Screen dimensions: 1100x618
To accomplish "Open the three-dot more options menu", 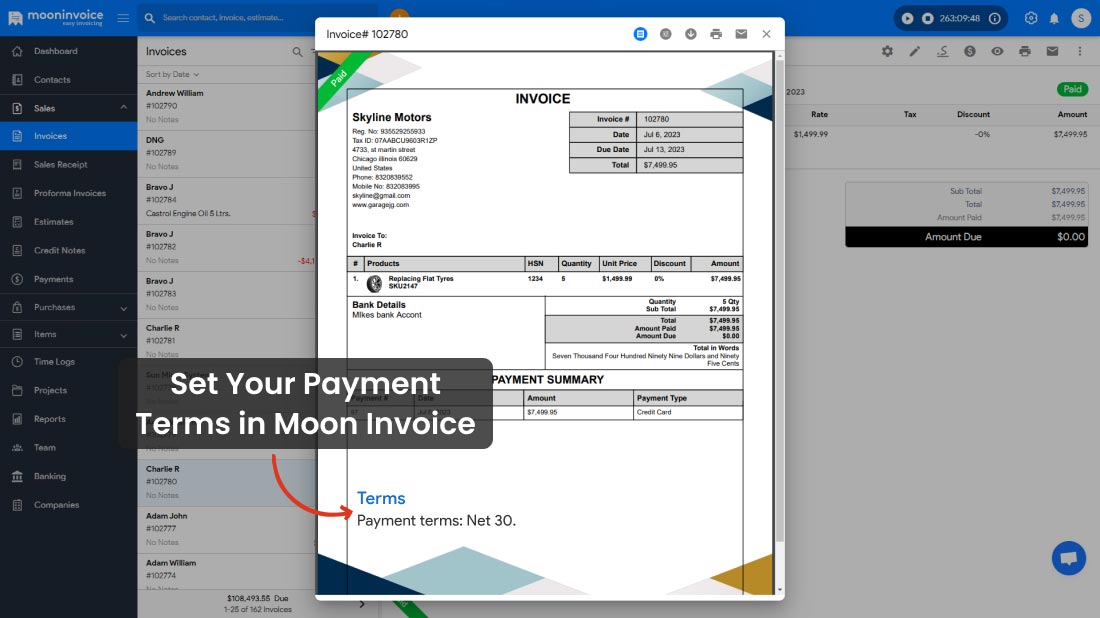I will (x=1080, y=51).
